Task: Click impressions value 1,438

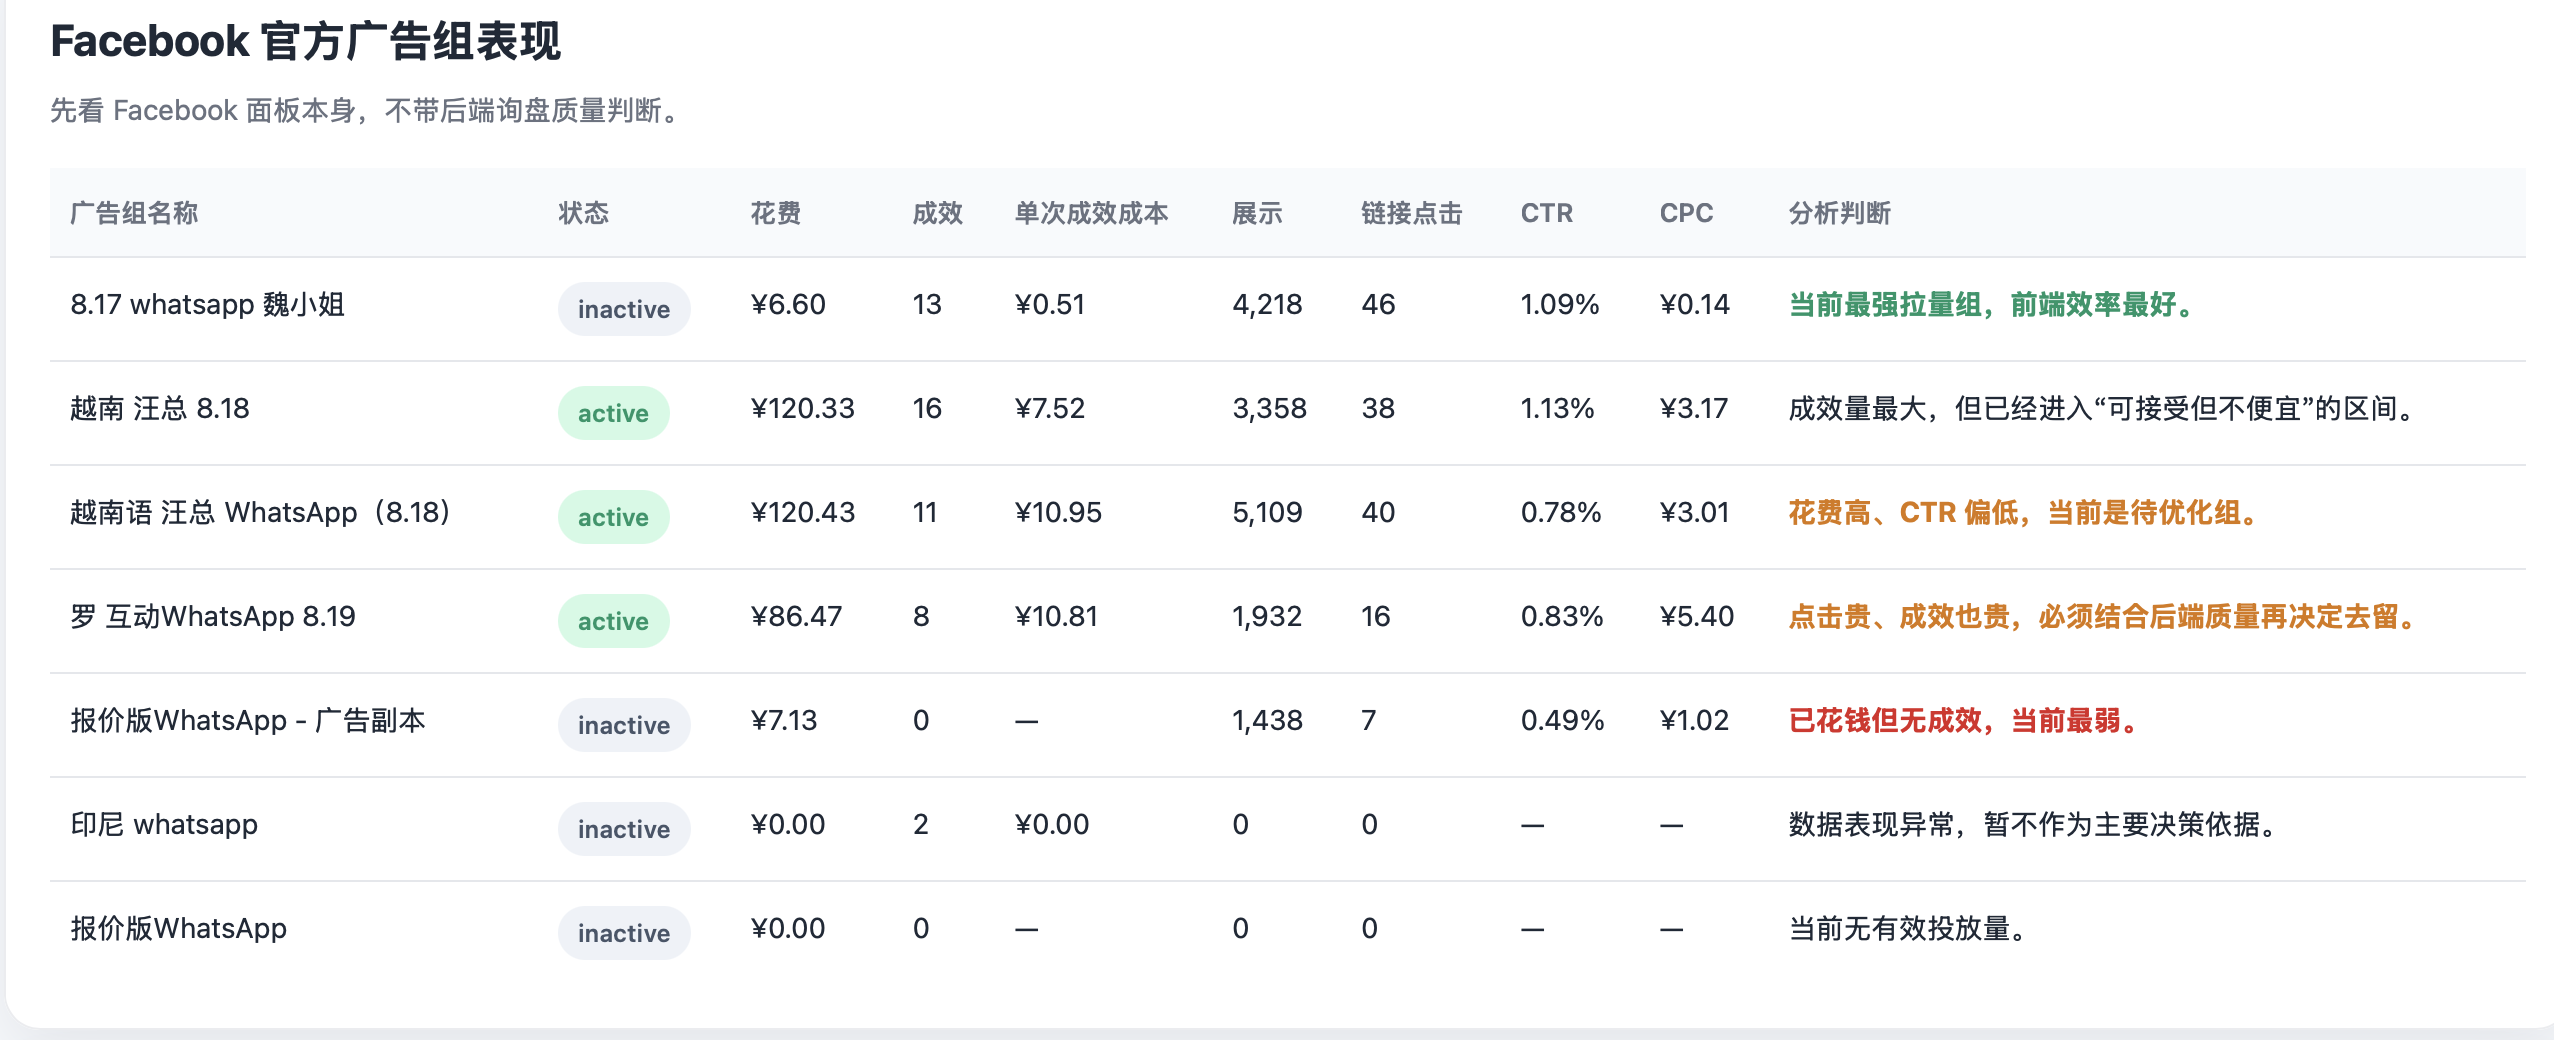Action: coord(1267,720)
